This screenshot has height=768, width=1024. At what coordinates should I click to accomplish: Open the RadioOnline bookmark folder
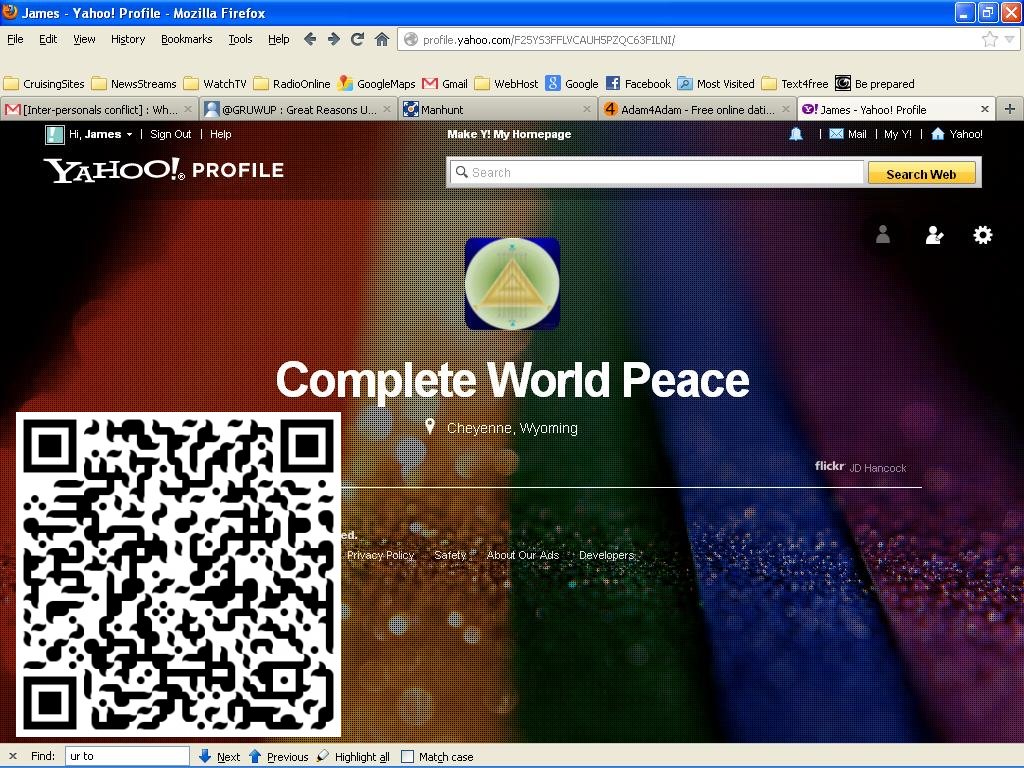tap(292, 84)
